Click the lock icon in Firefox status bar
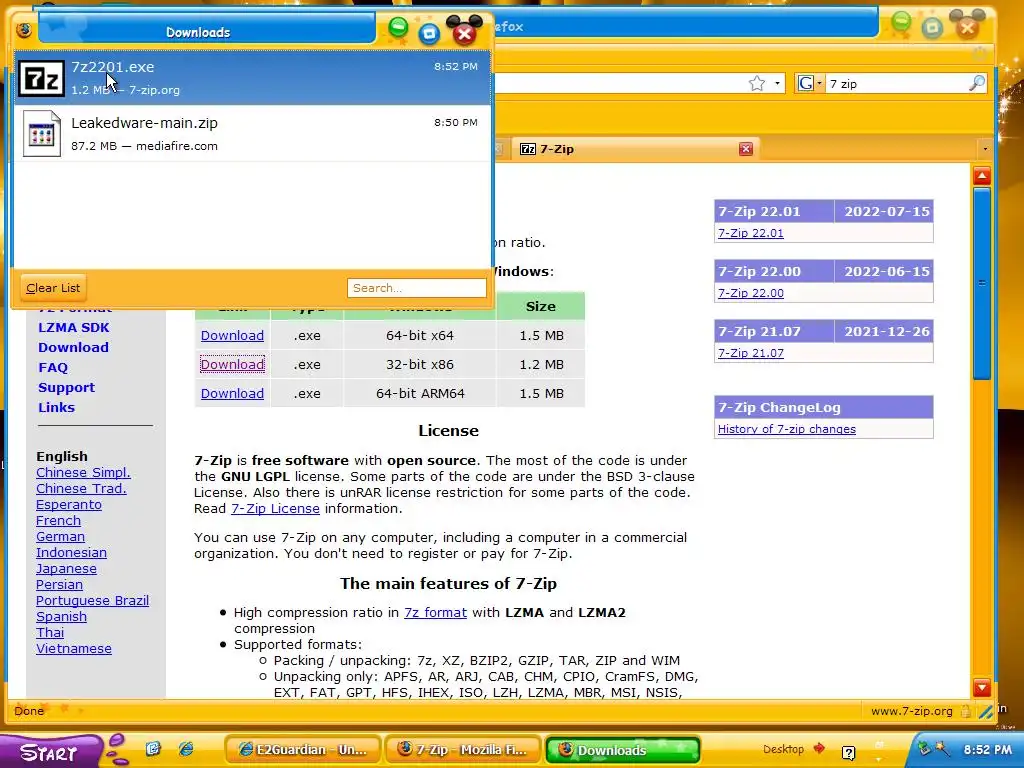Viewport: 1024px width, 768px height. click(x=966, y=711)
